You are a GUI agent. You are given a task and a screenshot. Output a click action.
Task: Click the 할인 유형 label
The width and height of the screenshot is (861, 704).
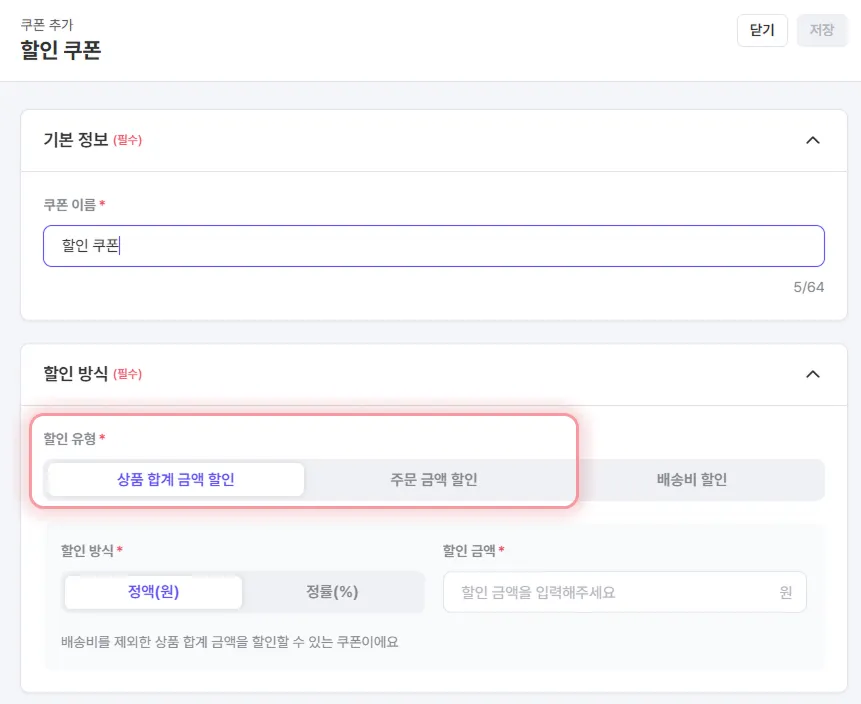click(70, 438)
